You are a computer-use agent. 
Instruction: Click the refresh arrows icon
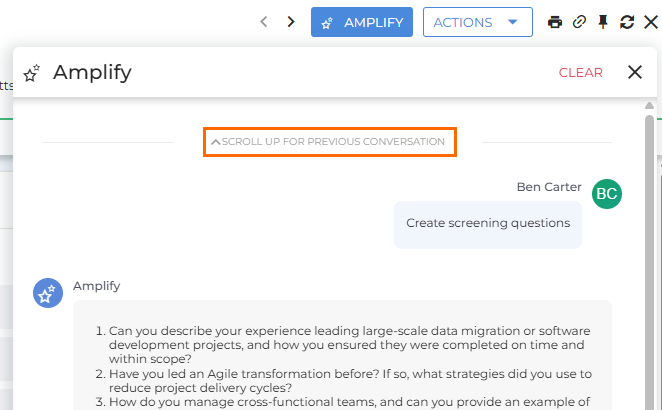627,22
